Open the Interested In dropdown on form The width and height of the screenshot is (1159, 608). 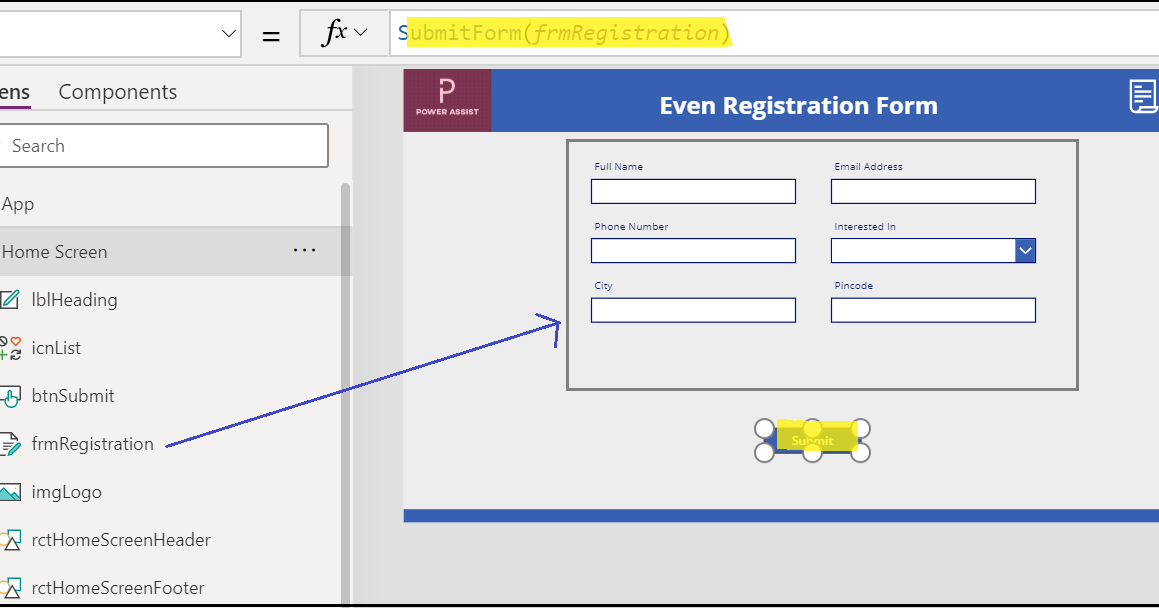click(x=1023, y=250)
